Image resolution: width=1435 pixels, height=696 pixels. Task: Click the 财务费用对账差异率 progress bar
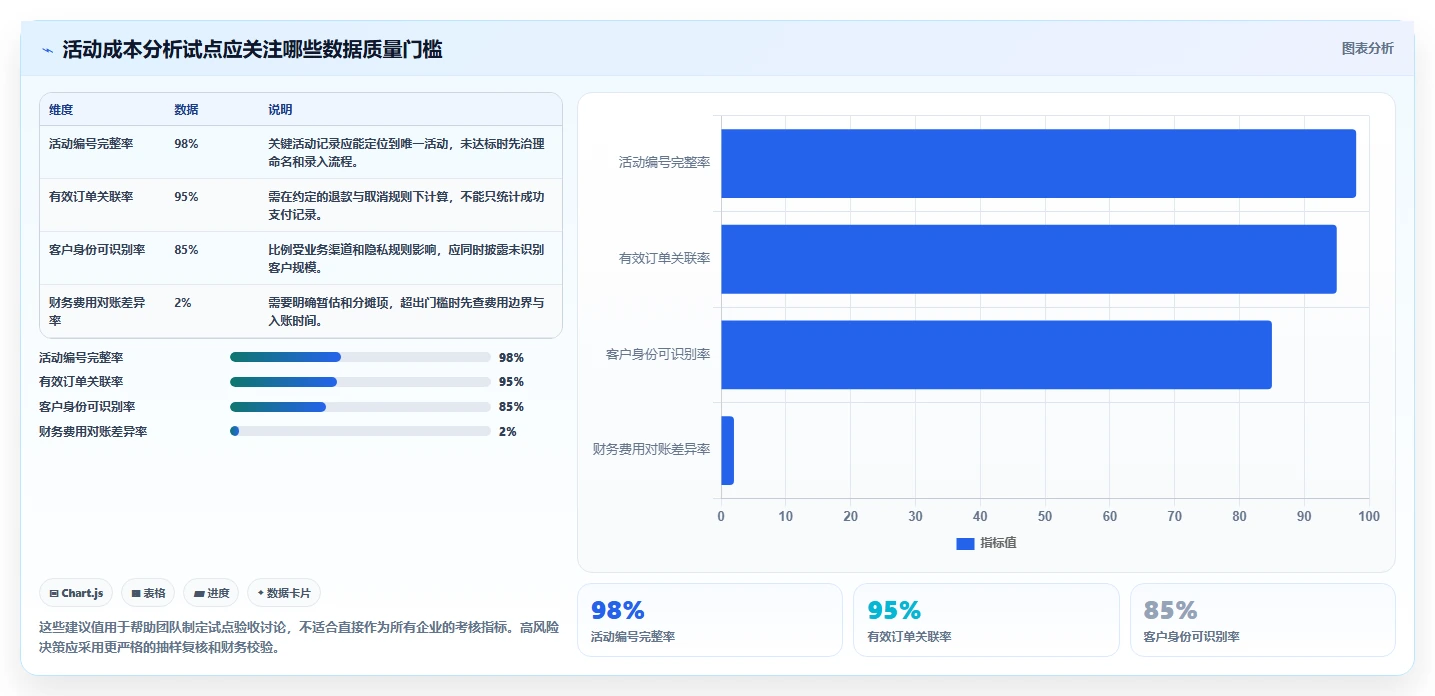(360, 431)
